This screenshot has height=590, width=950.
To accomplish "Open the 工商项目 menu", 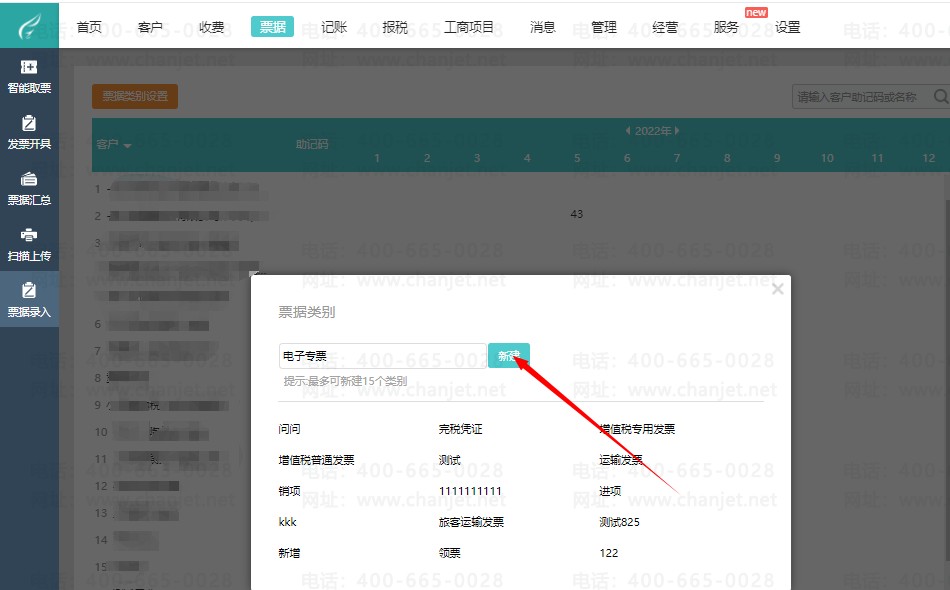I will click(x=469, y=27).
